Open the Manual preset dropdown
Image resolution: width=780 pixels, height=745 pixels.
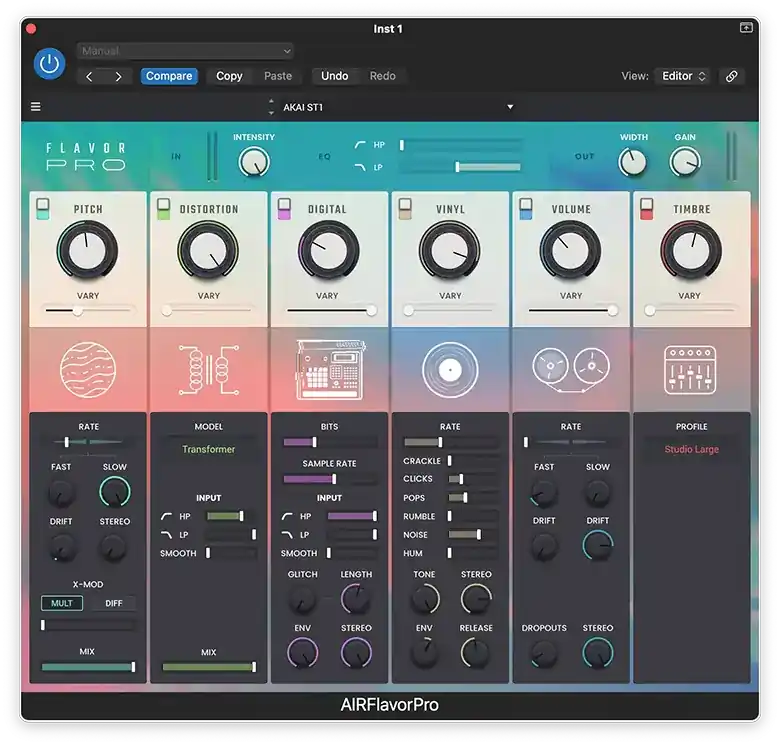[185, 51]
